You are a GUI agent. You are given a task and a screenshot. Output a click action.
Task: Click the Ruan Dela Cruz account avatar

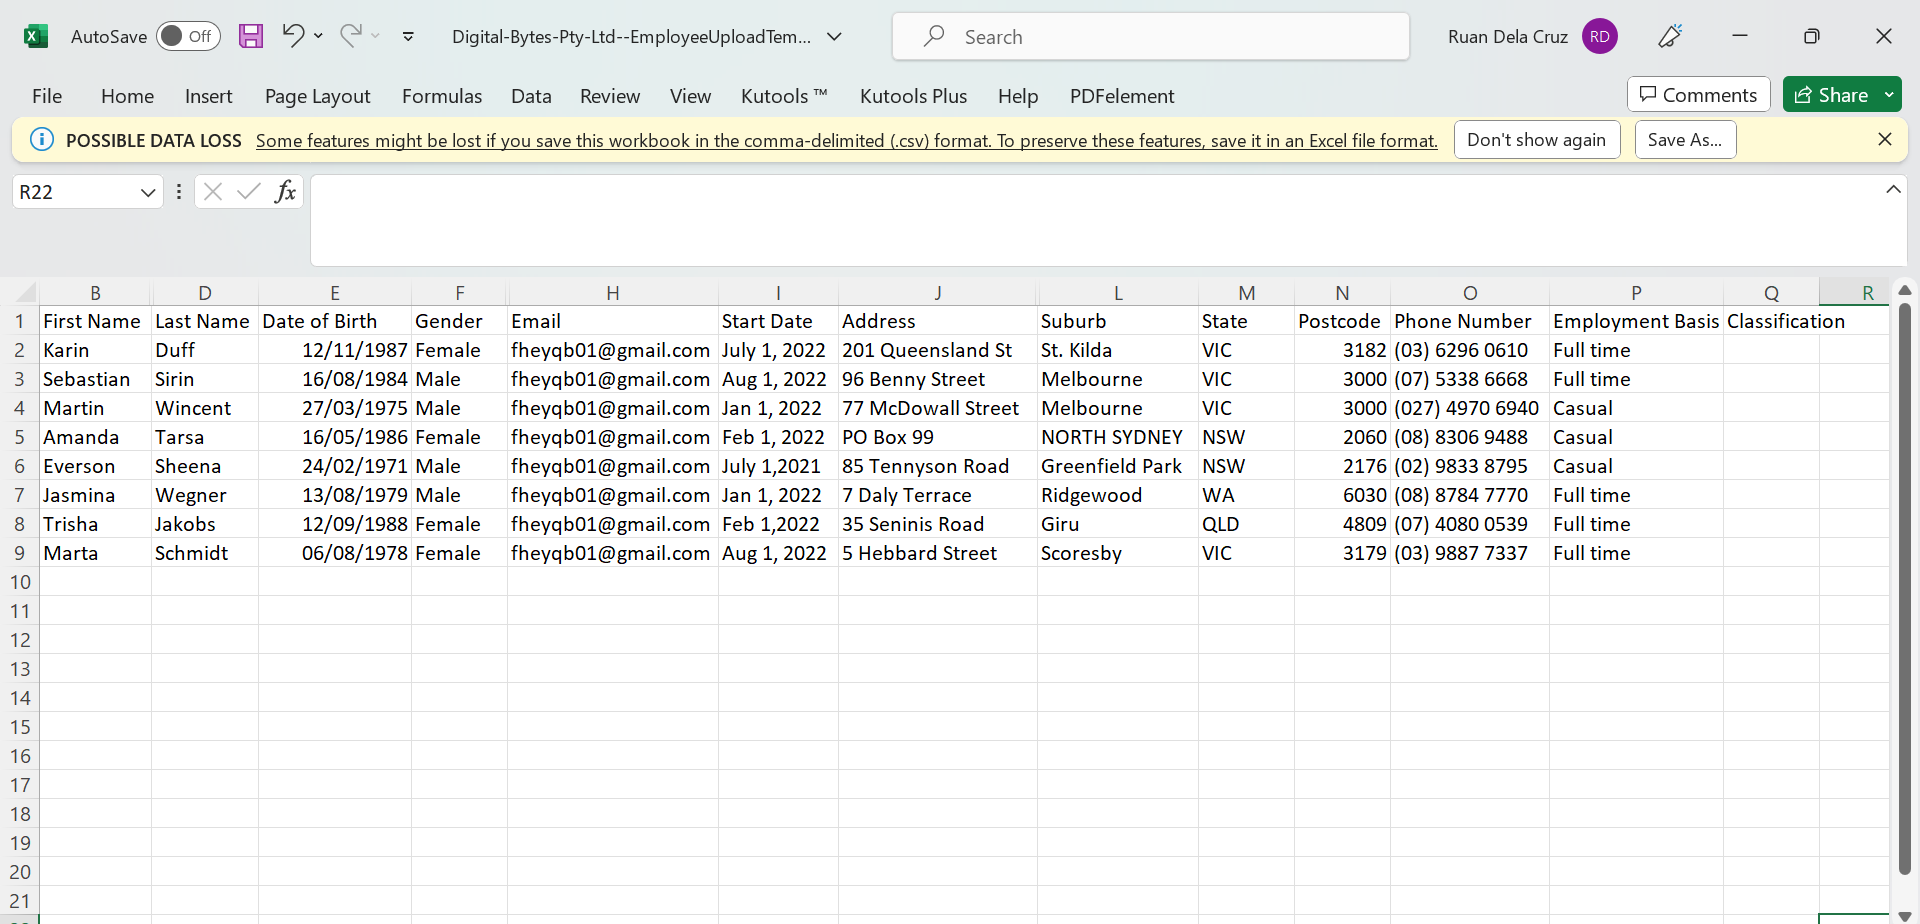pyautogui.click(x=1599, y=37)
